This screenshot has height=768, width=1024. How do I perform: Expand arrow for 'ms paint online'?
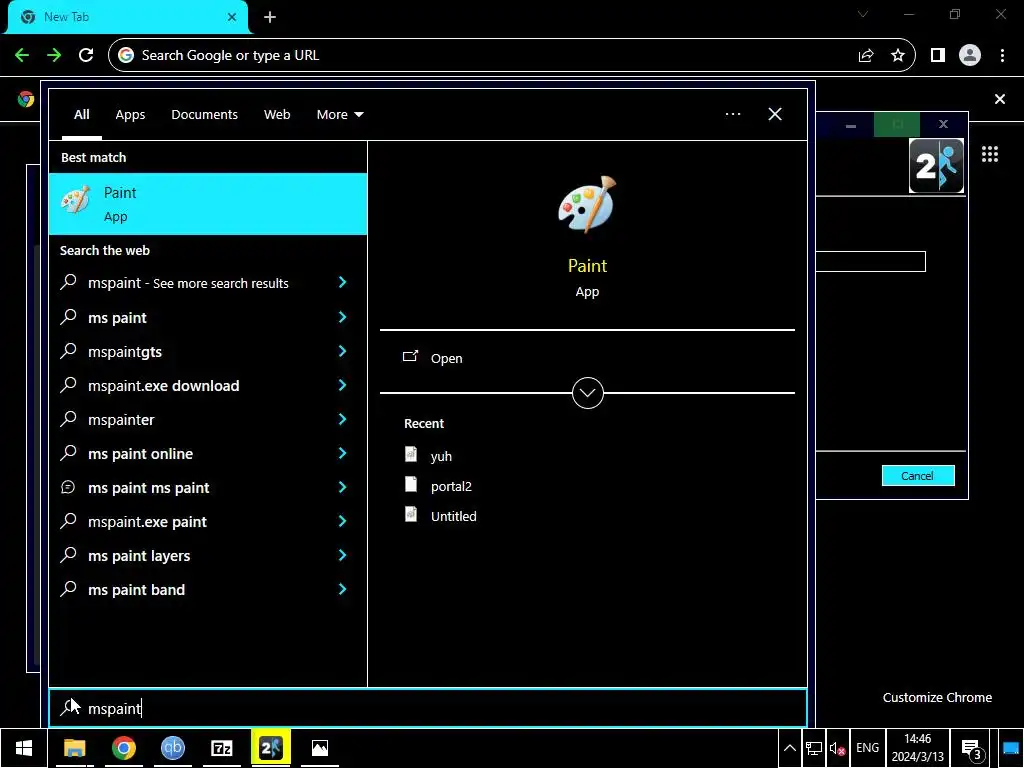(342, 453)
